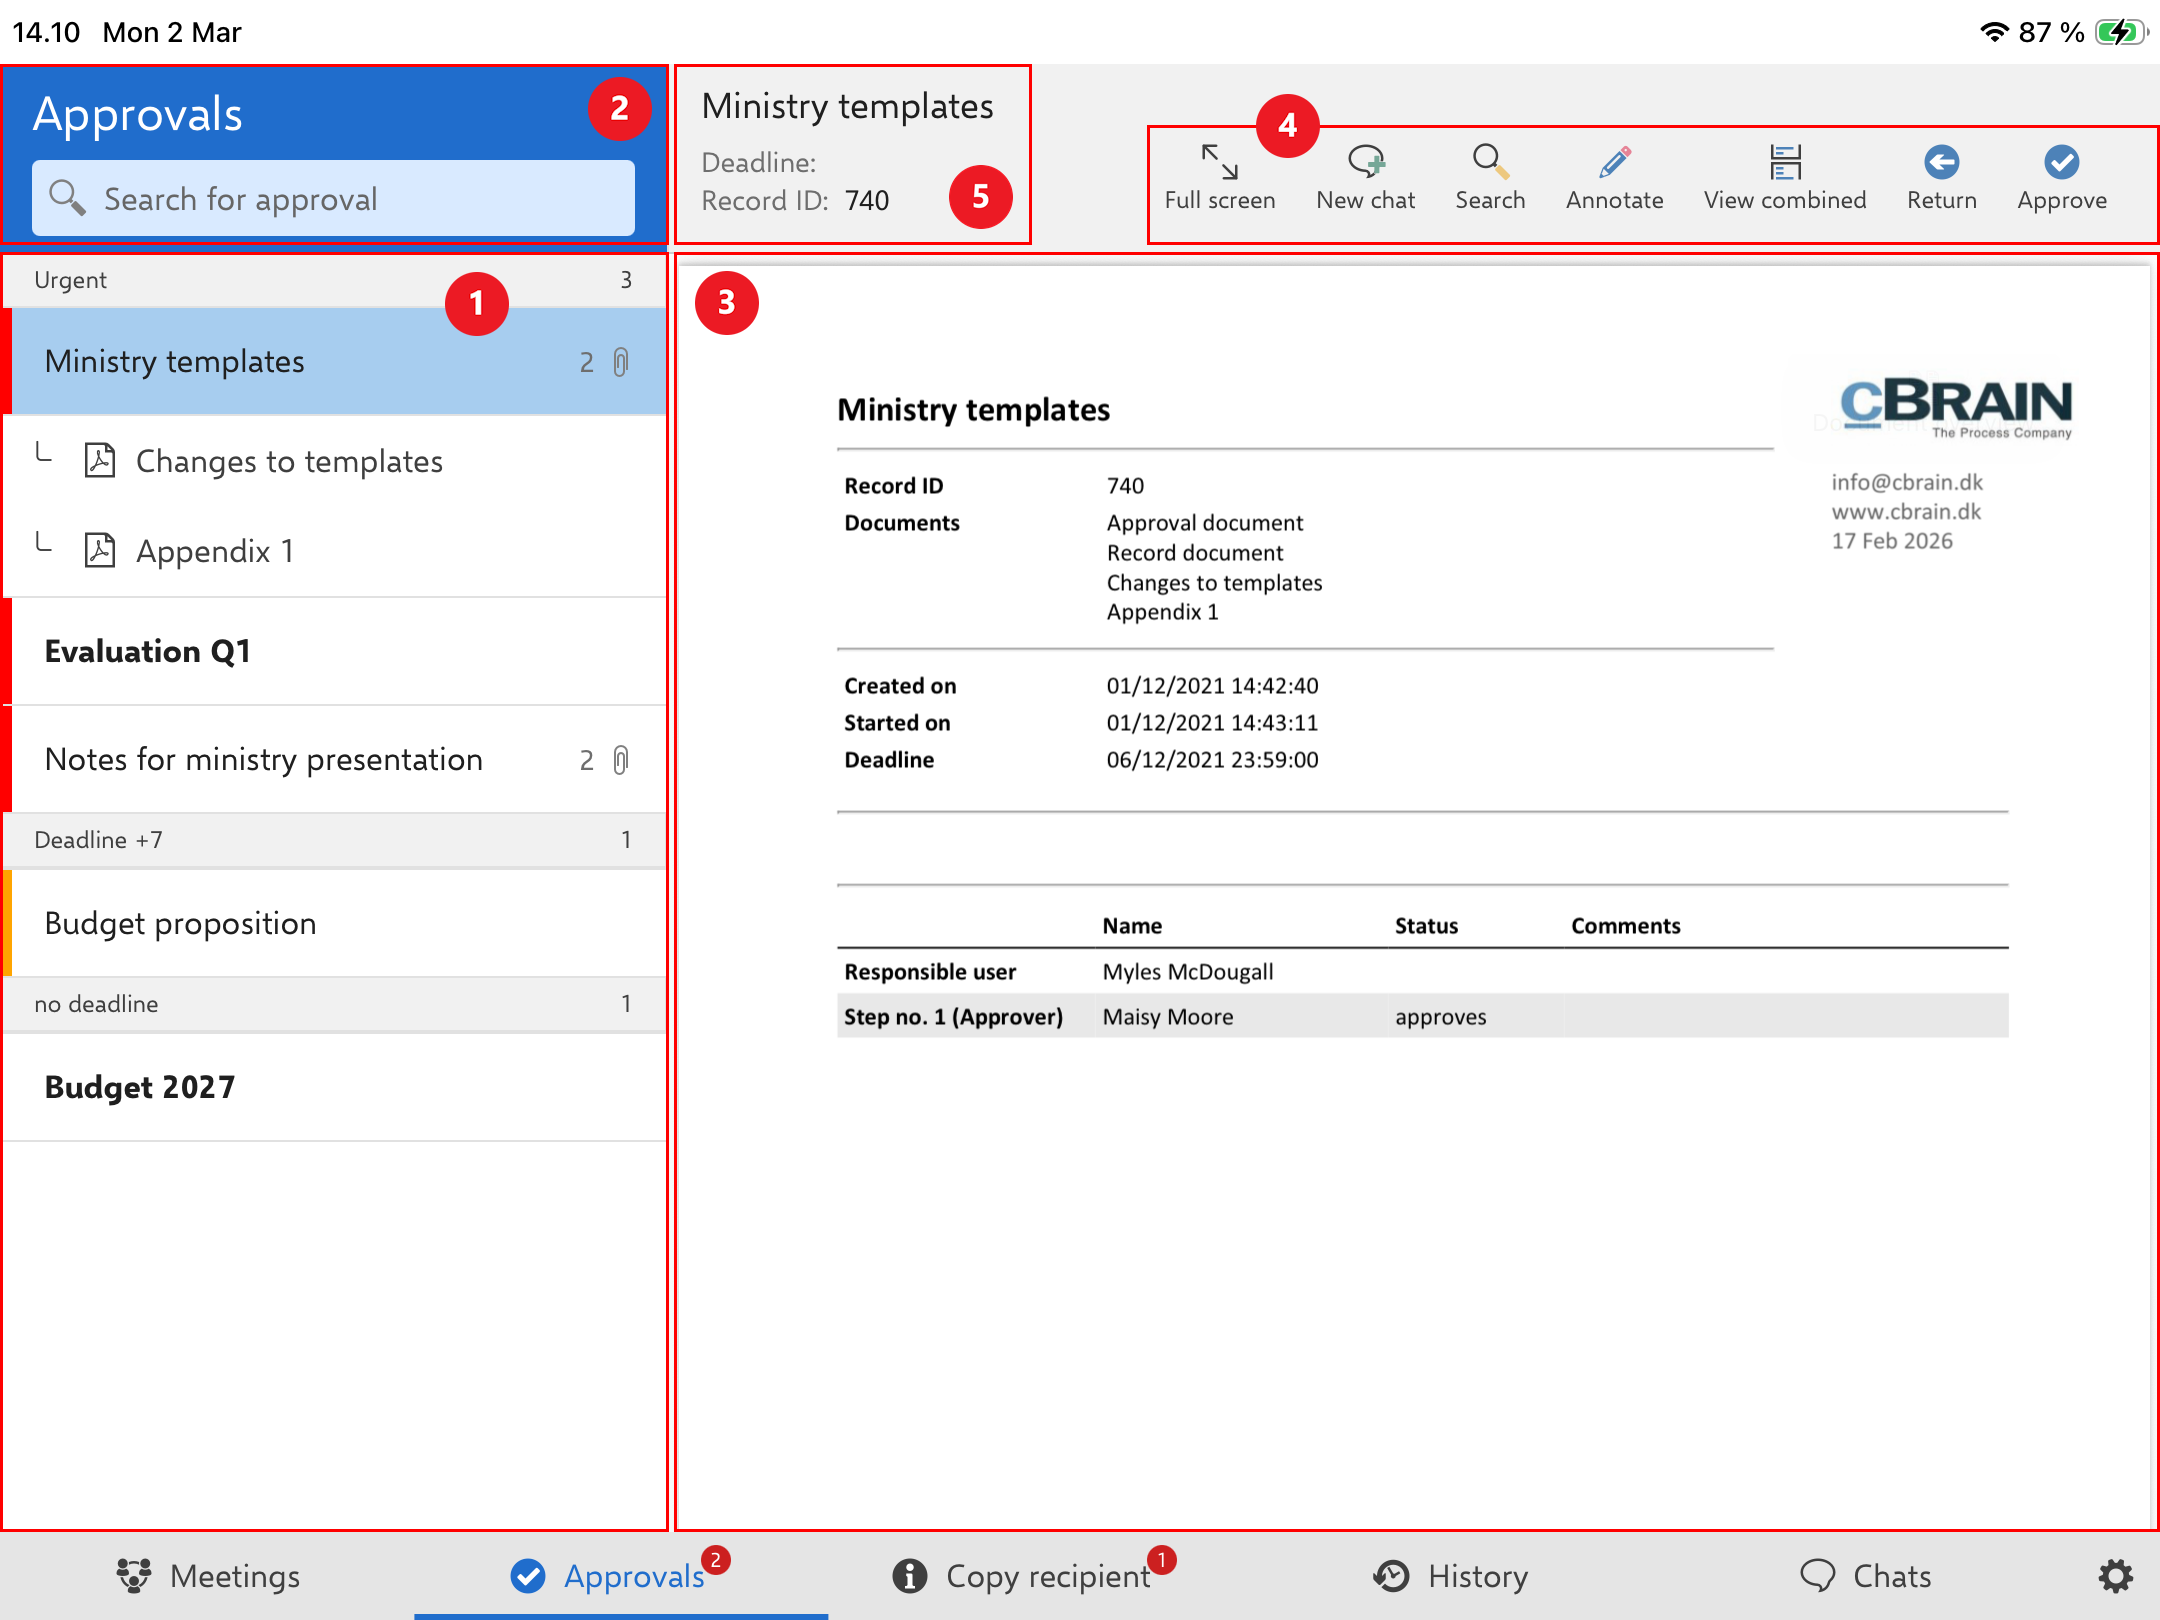This screenshot has width=2160, height=1620.
Task: Open the Appendix 1 document
Action: (335, 551)
